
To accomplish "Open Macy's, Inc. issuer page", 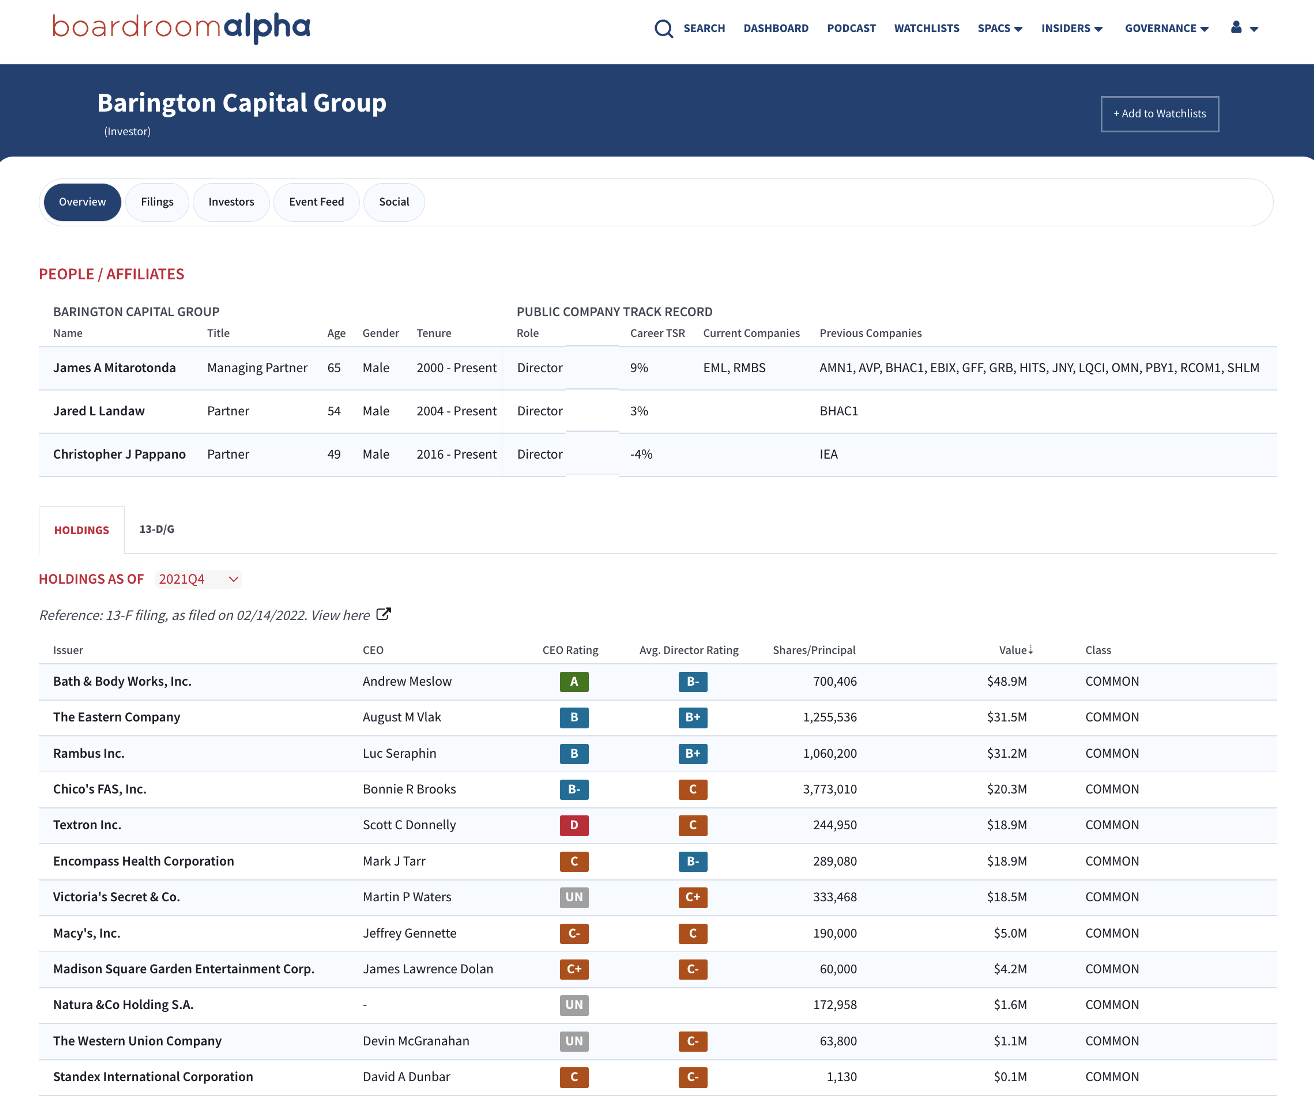I will pyautogui.click(x=86, y=934).
